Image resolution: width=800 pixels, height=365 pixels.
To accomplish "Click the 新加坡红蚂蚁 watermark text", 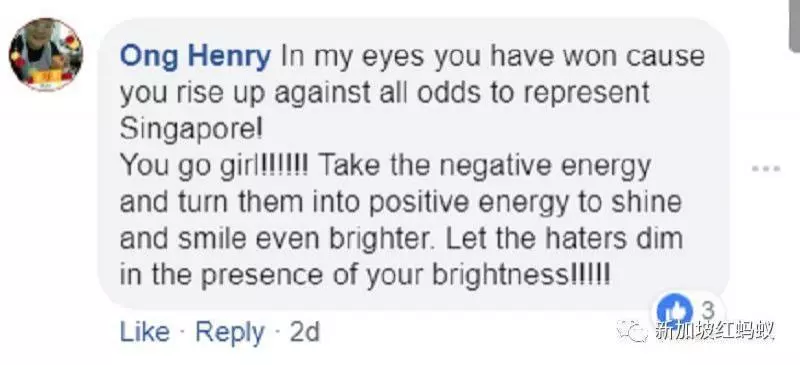I will [714, 332].
